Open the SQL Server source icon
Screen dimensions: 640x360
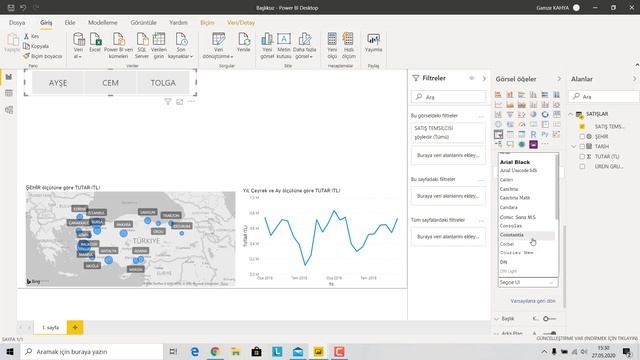(142, 40)
